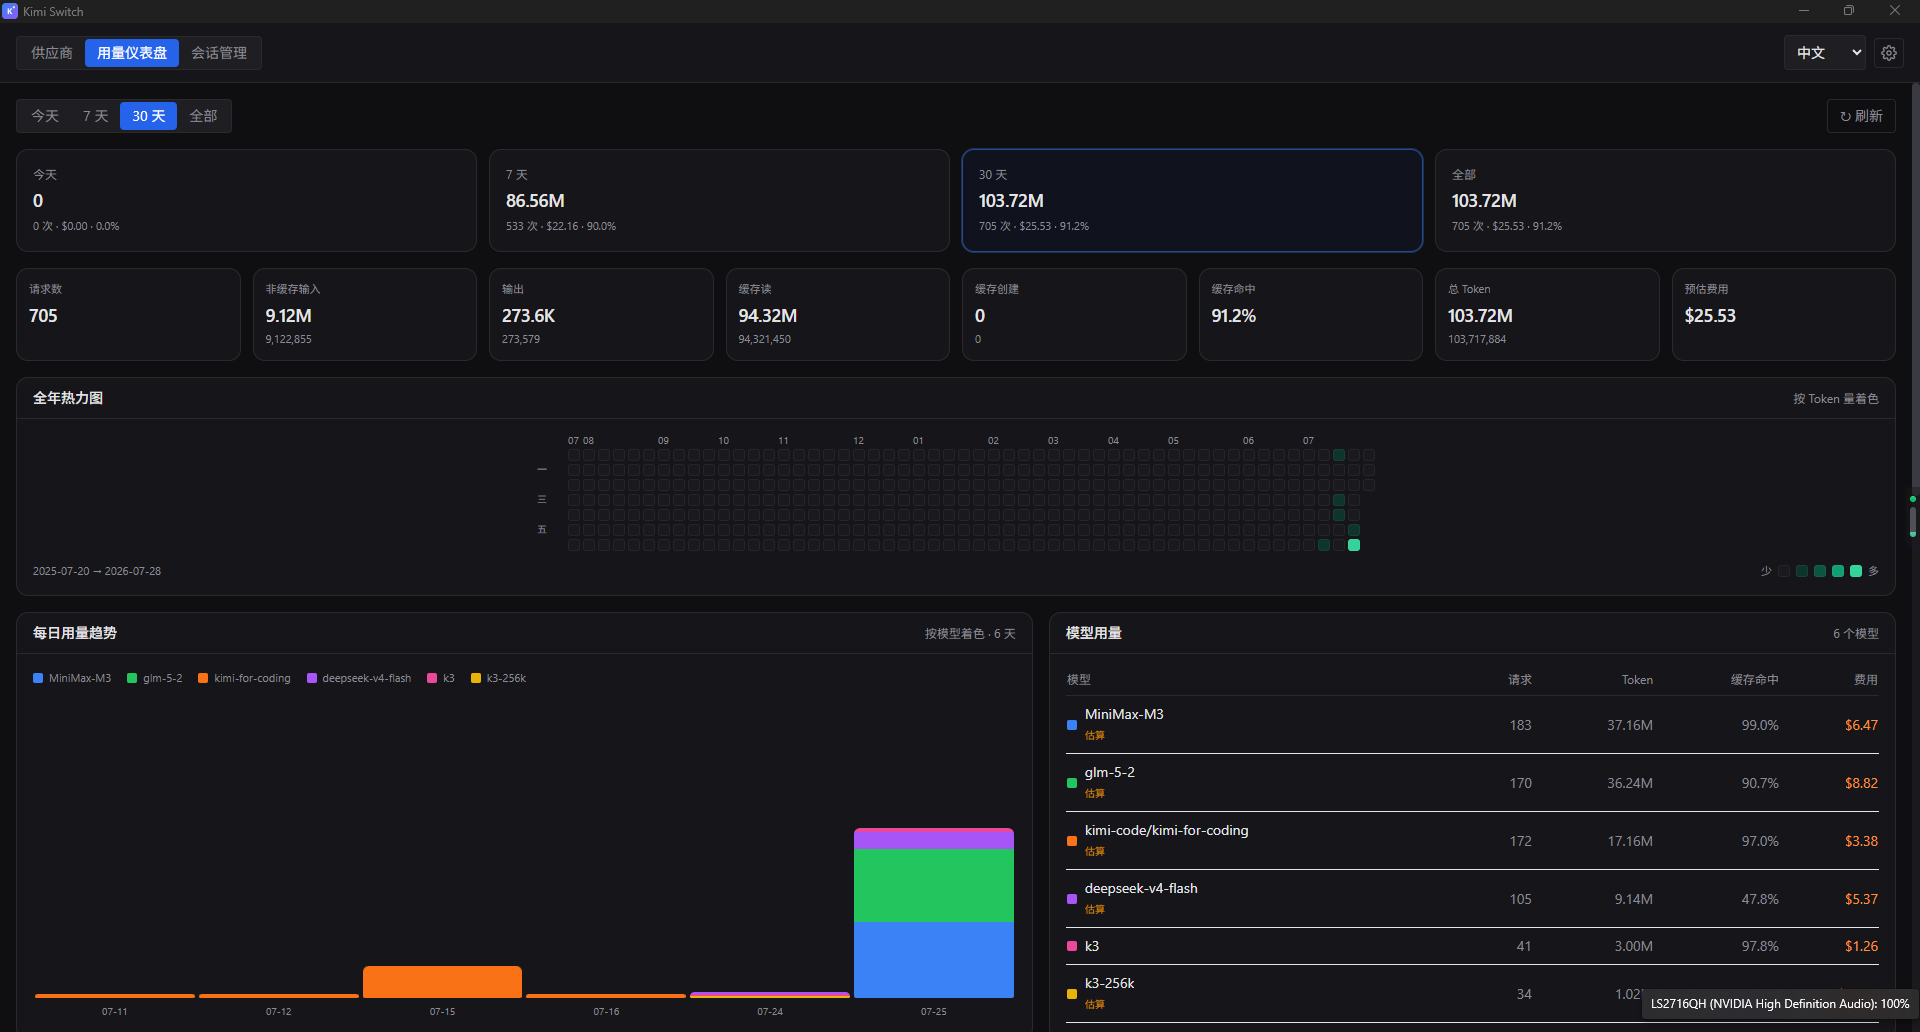The height and width of the screenshot is (1032, 1920).
Task: Click the 2025-07-20 → 2026-07-28 date range text
Action: coord(97,572)
